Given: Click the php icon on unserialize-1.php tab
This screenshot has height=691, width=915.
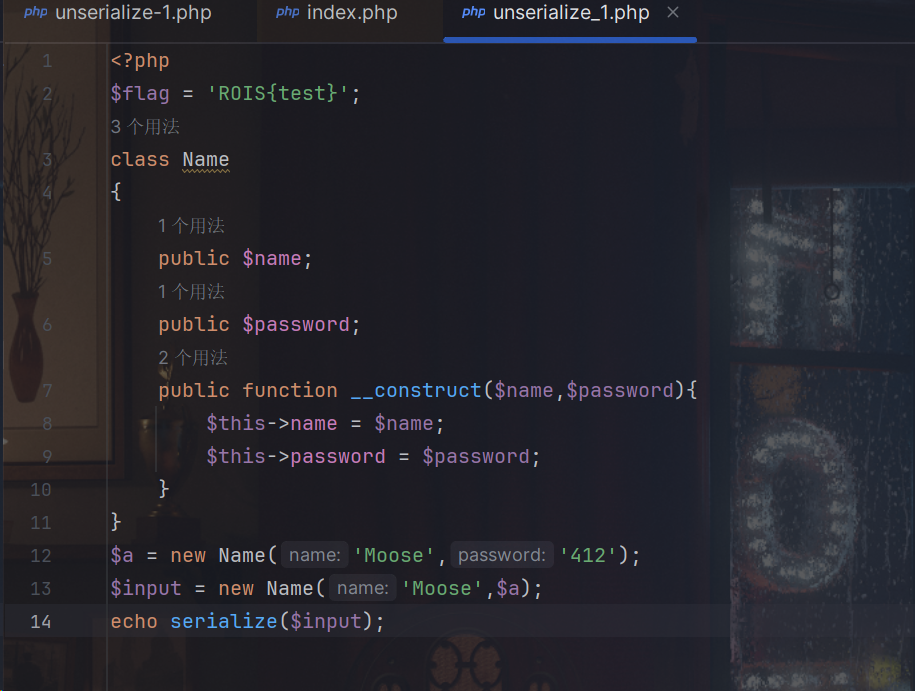Looking at the screenshot, I should click(36, 13).
